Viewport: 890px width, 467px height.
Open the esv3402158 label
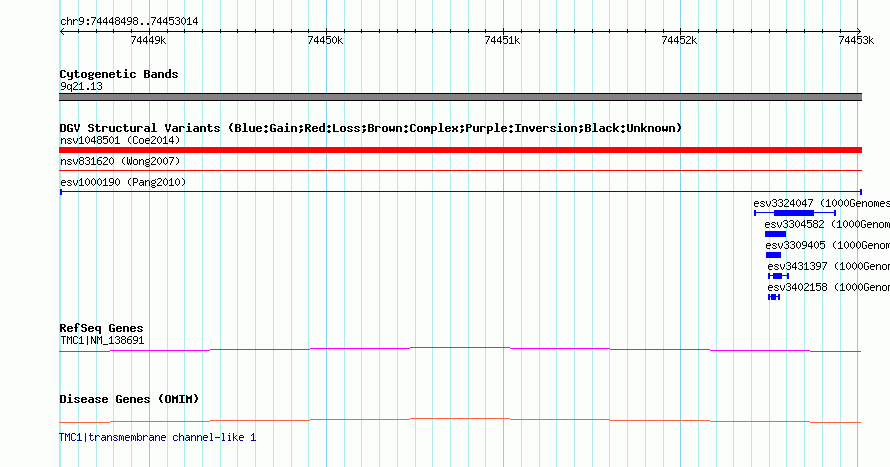click(x=829, y=287)
